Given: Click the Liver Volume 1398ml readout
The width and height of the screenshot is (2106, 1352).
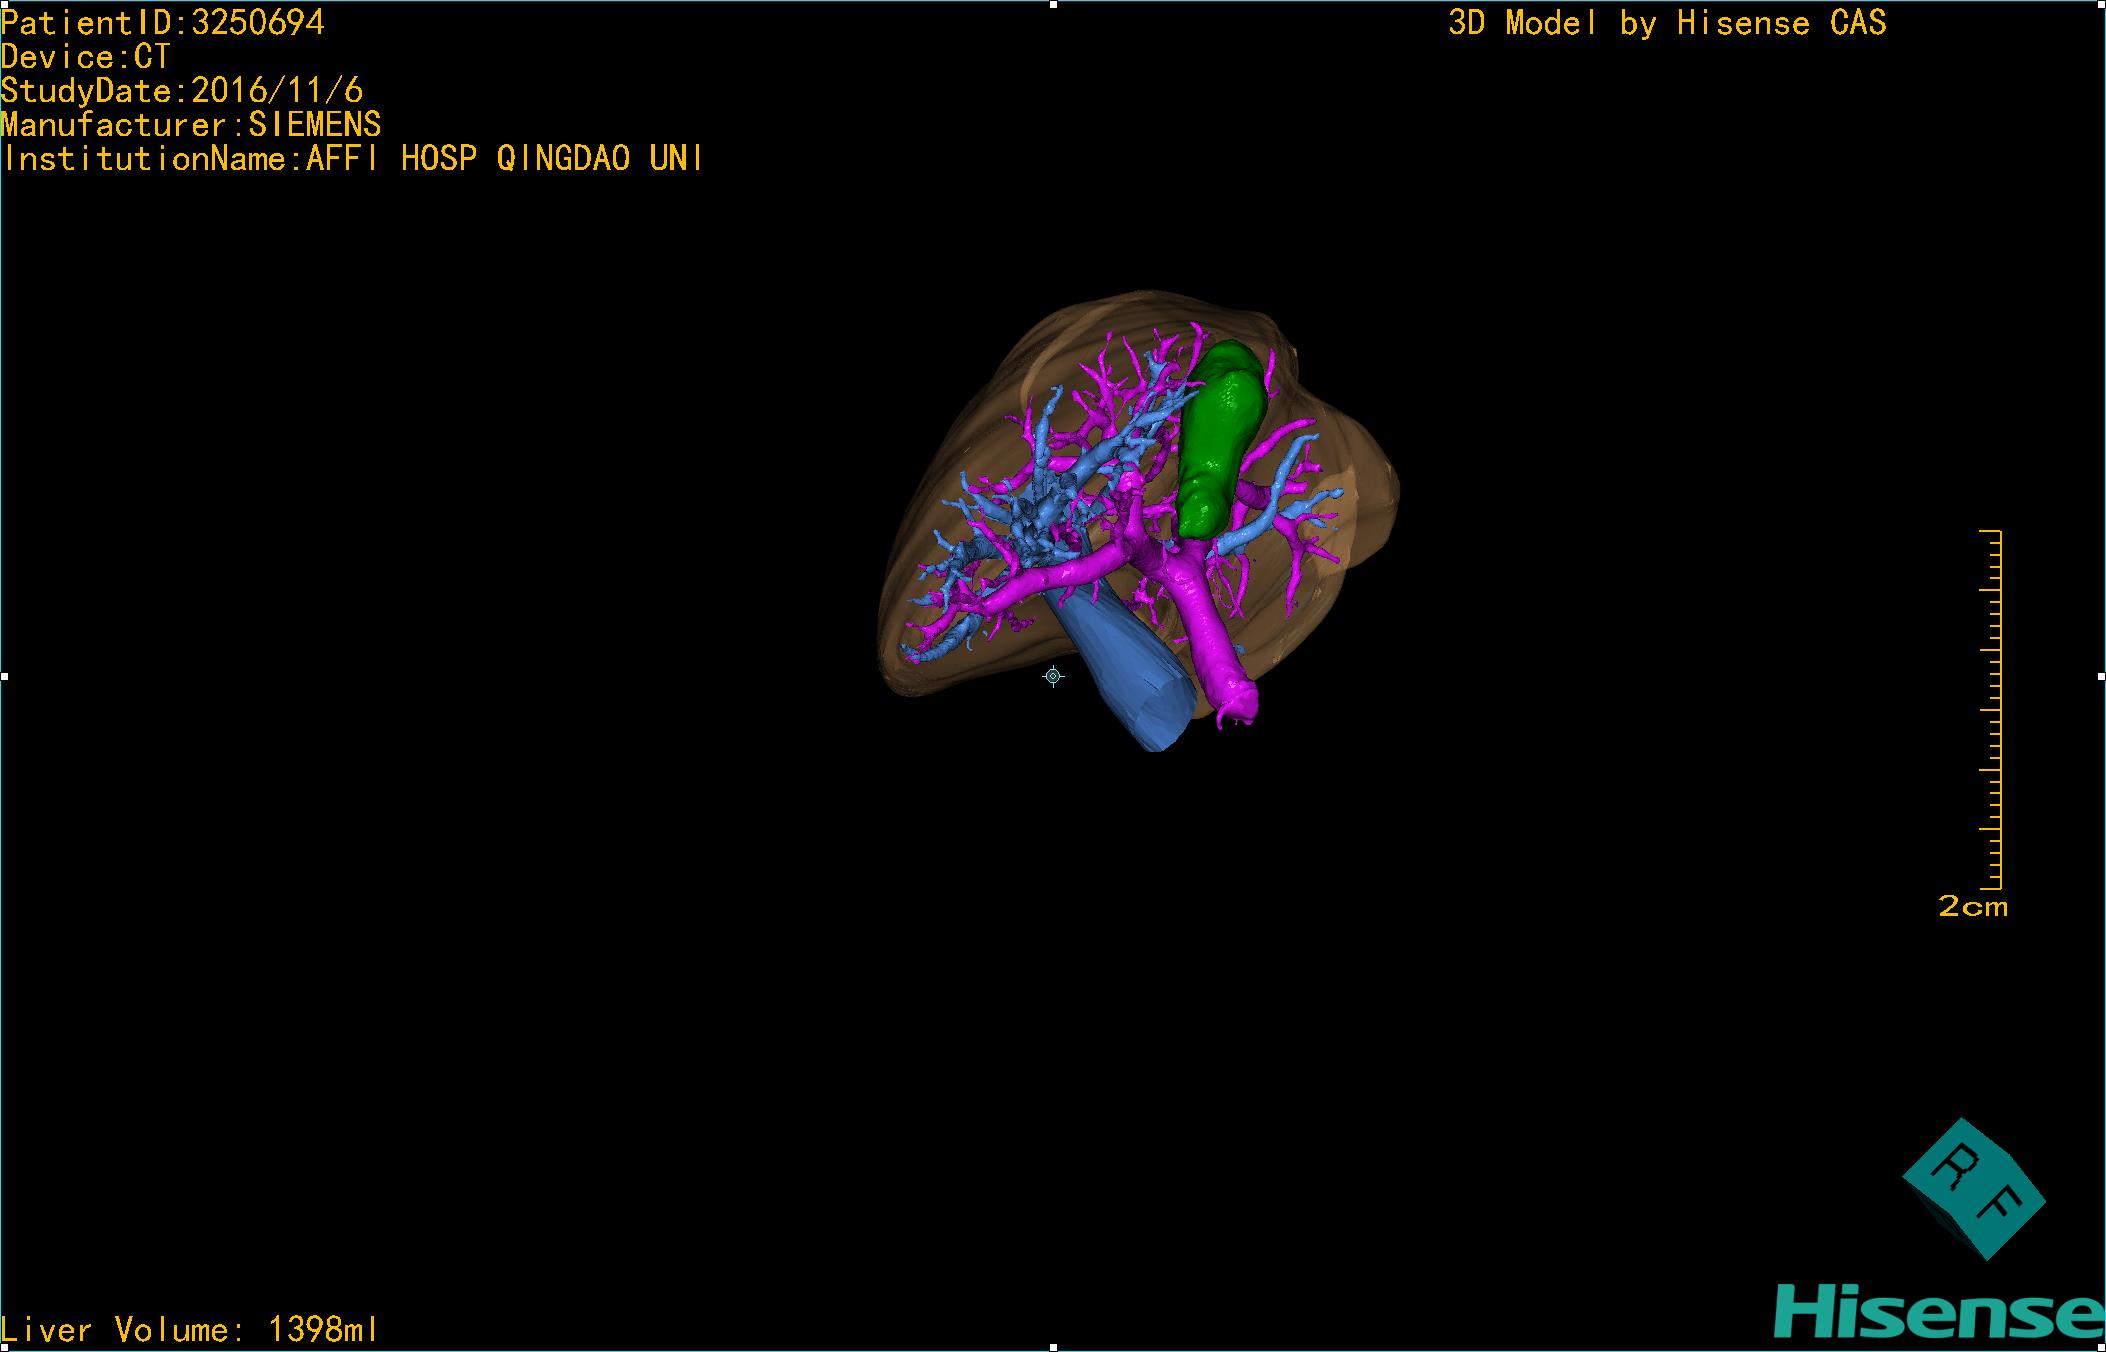Looking at the screenshot, I should click(189, 1330).
